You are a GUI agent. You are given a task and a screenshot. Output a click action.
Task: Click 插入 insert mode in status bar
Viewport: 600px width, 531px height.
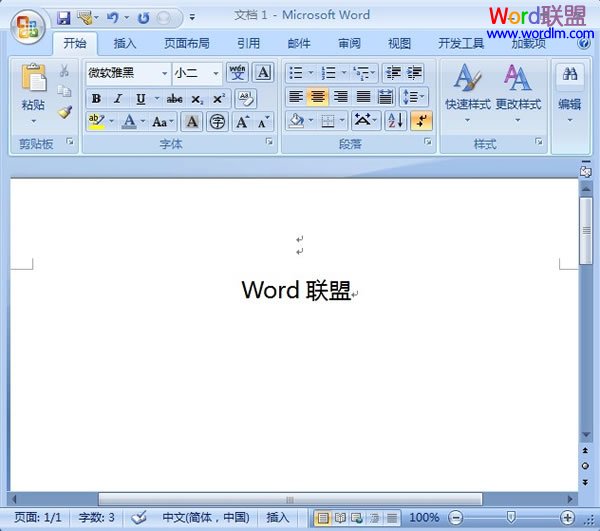[x=277, y=518]
